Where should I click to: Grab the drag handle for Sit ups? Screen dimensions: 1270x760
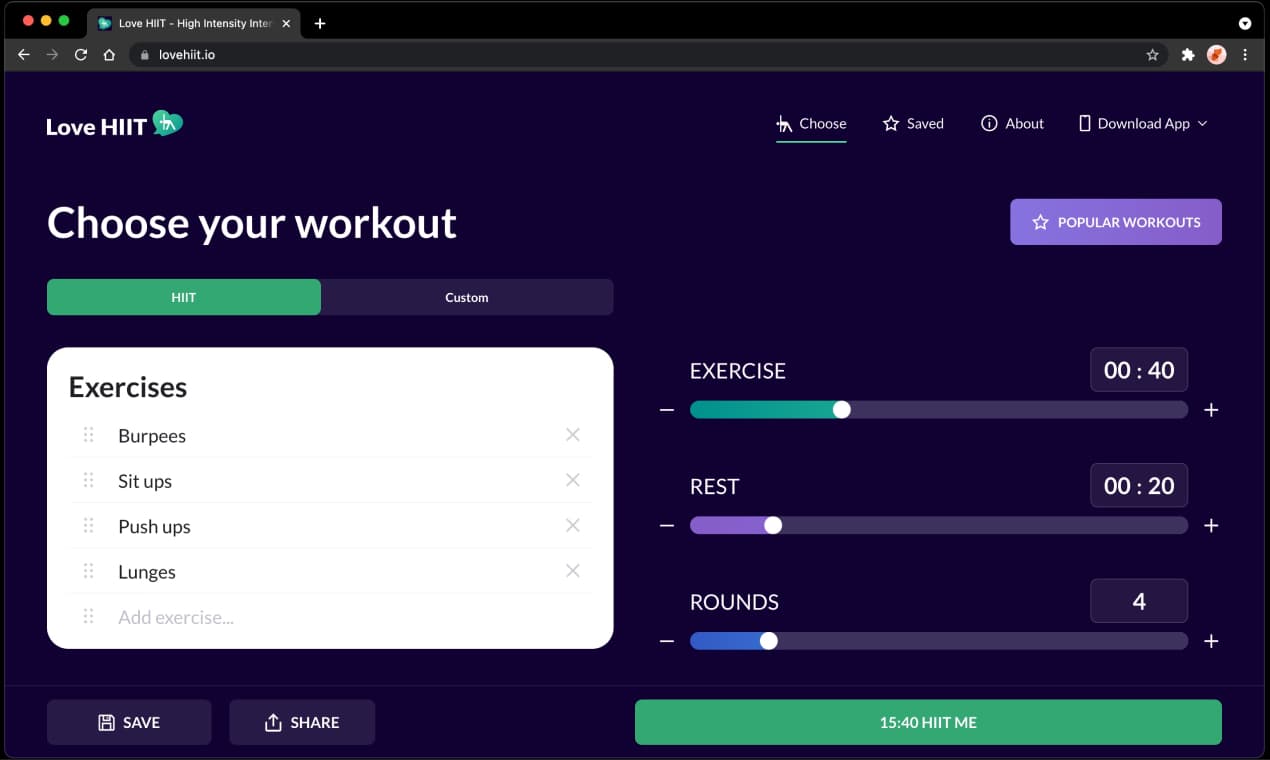coord(88,480)
